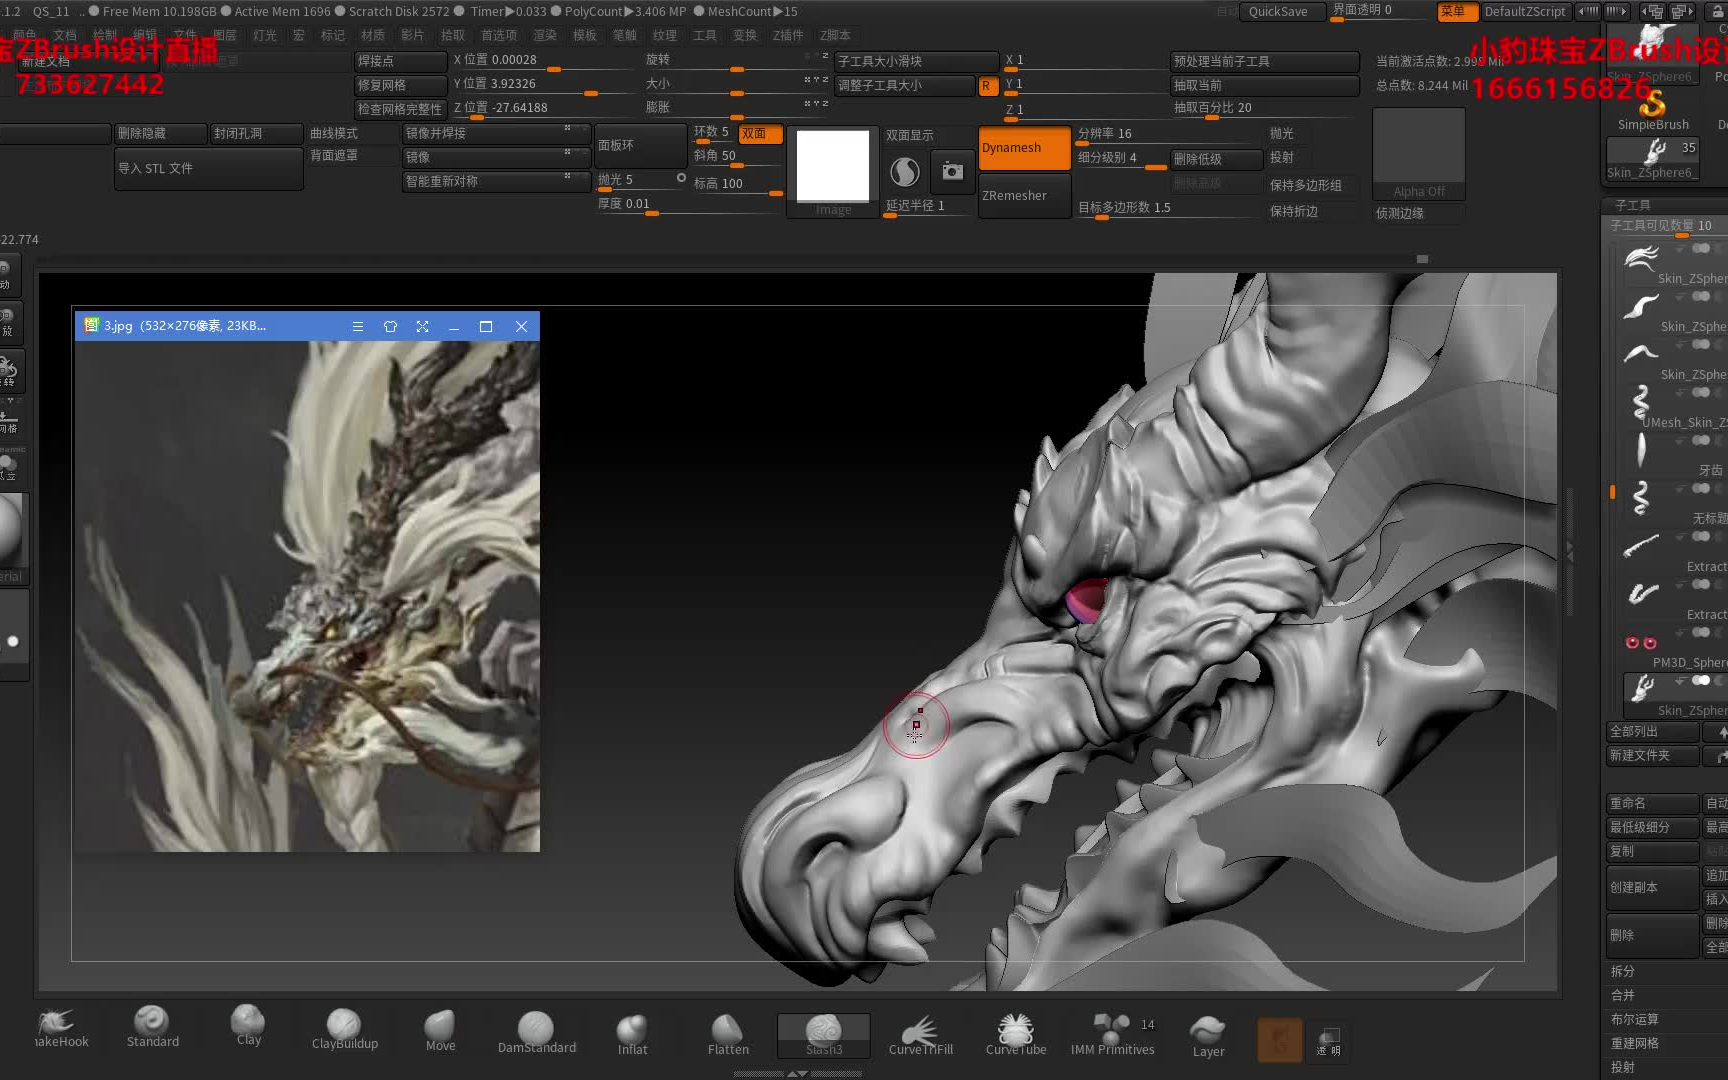Toggle 双面 double-sided display mode

pos(760,132)
